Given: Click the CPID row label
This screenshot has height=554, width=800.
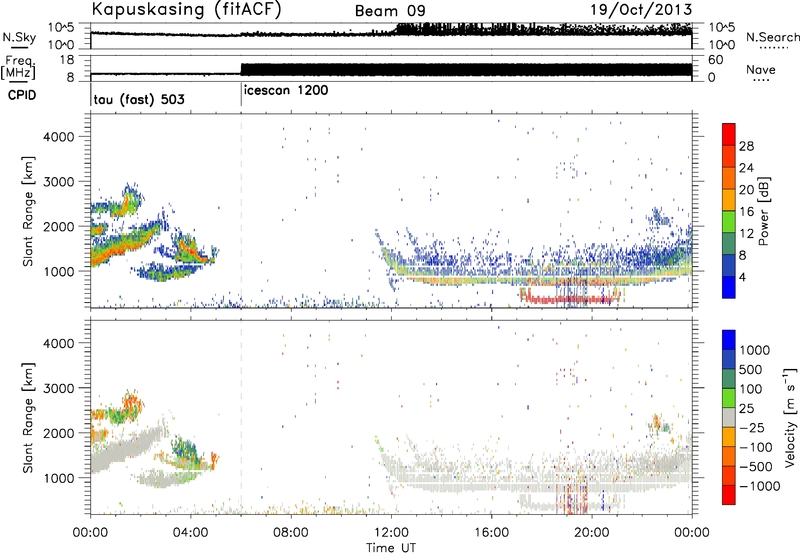Looking at the screenshot, I should click(x=22, y=95).
